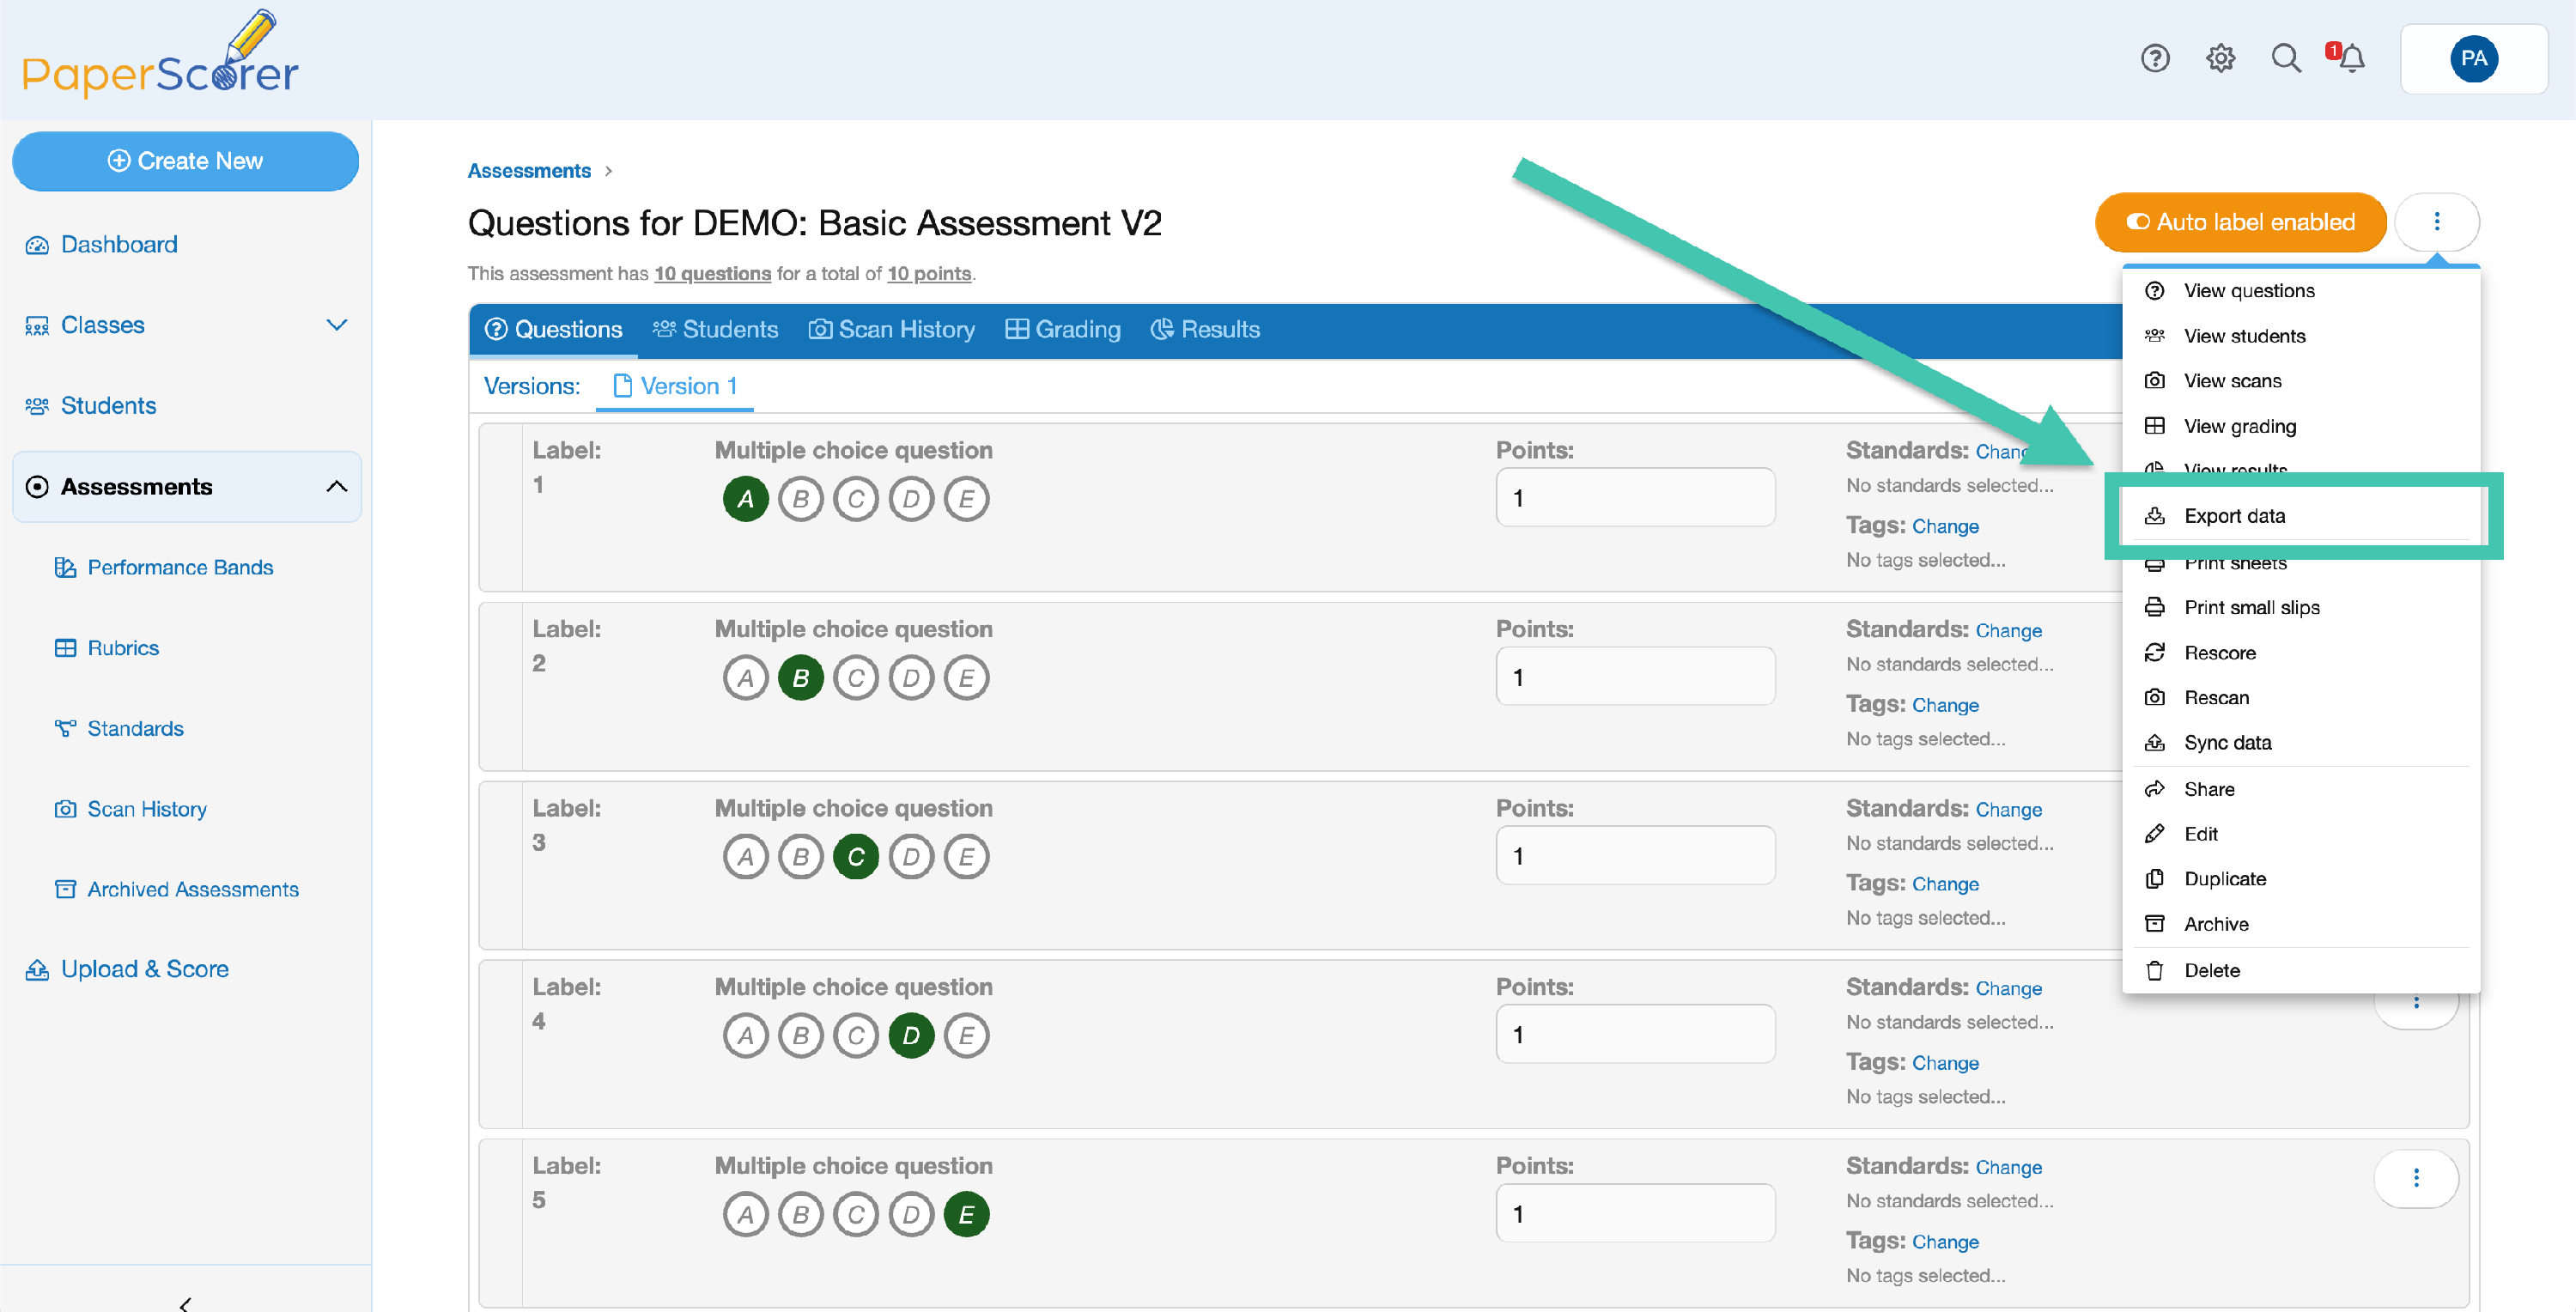Click the Archived Assessments box icon

click(x=65, y=889)
